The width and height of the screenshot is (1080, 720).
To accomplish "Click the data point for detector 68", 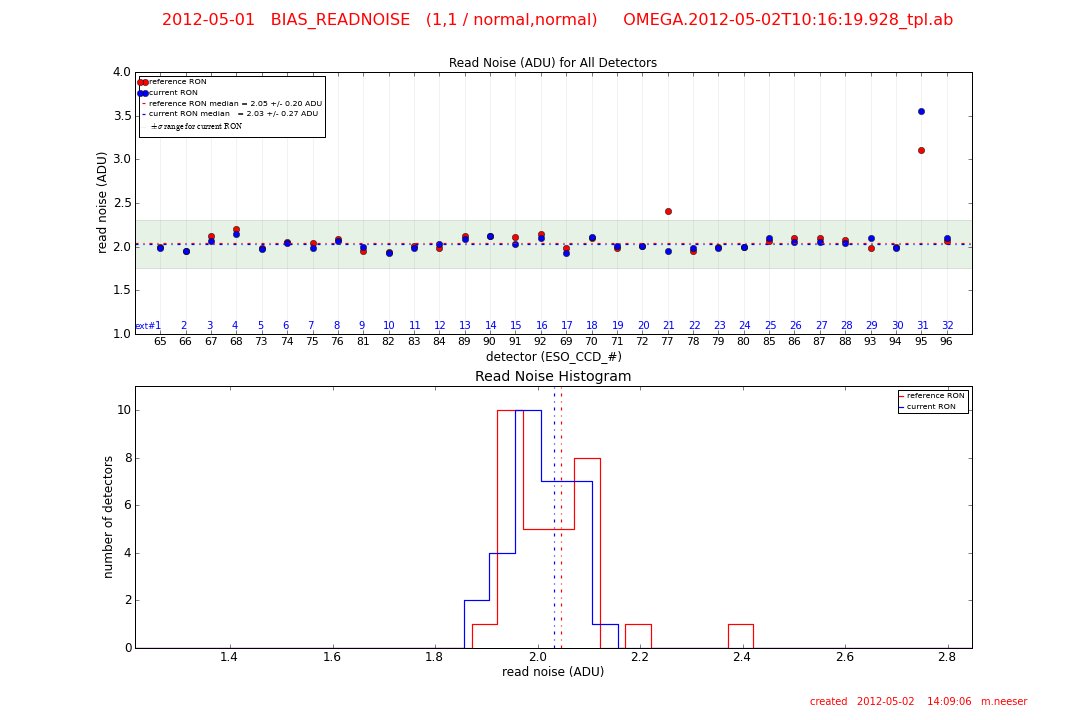I will click(236, 231).
